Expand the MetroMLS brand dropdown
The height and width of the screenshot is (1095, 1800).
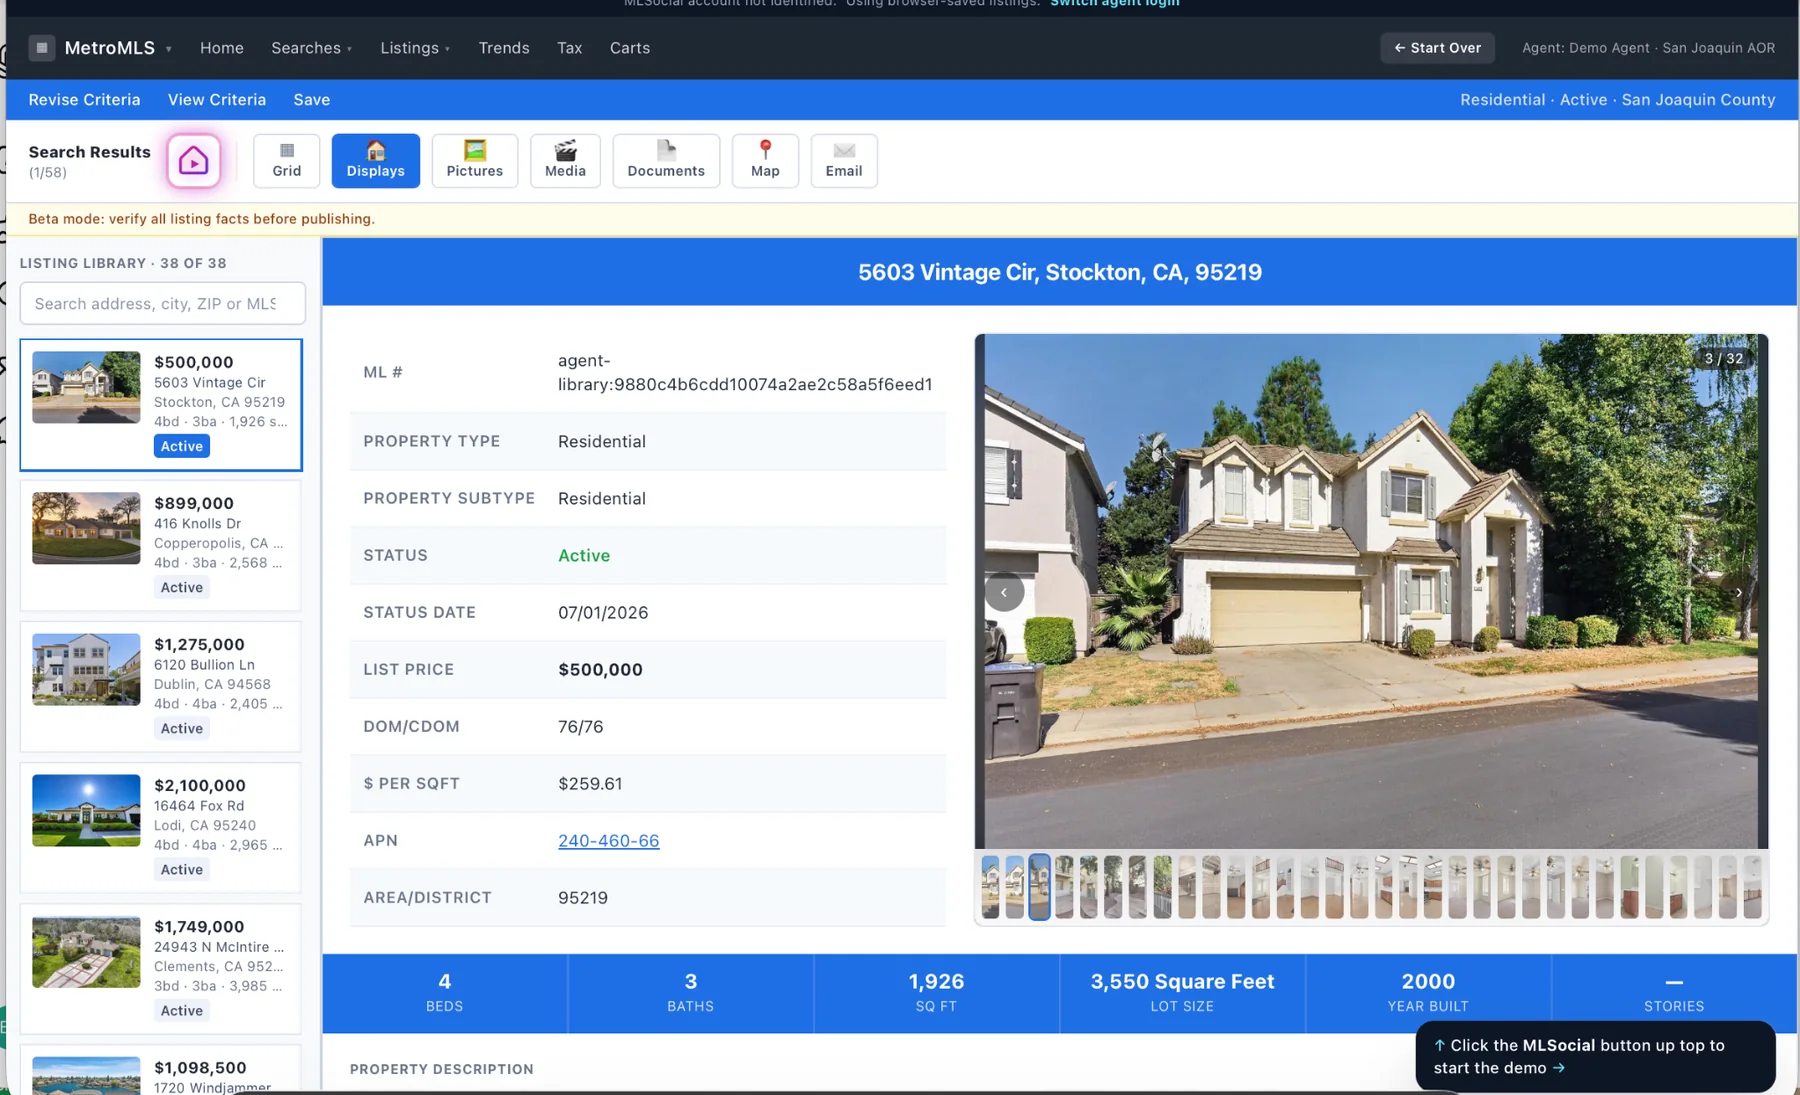(x=169, y=49)
